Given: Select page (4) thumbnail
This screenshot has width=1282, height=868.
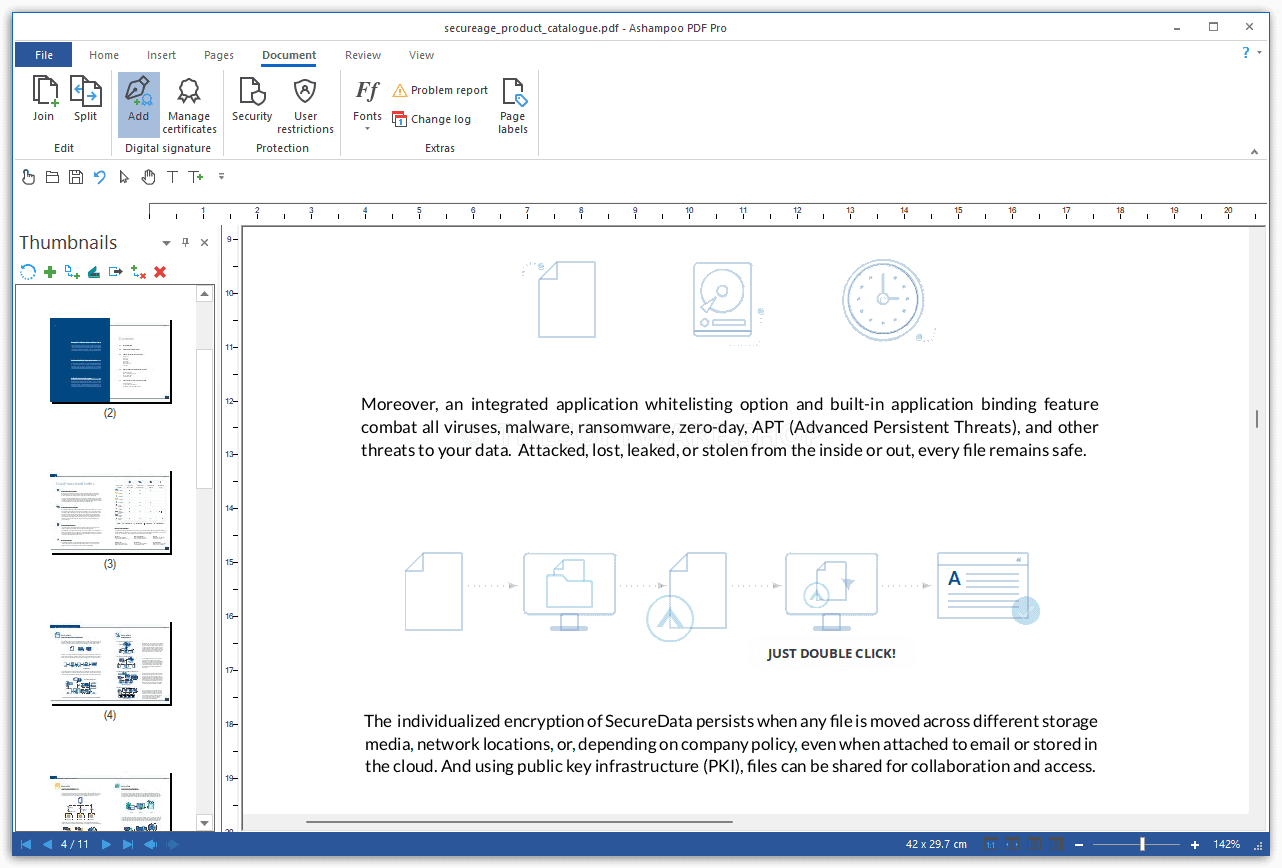Looking at the screenshot, I should (x=110, y=663).
